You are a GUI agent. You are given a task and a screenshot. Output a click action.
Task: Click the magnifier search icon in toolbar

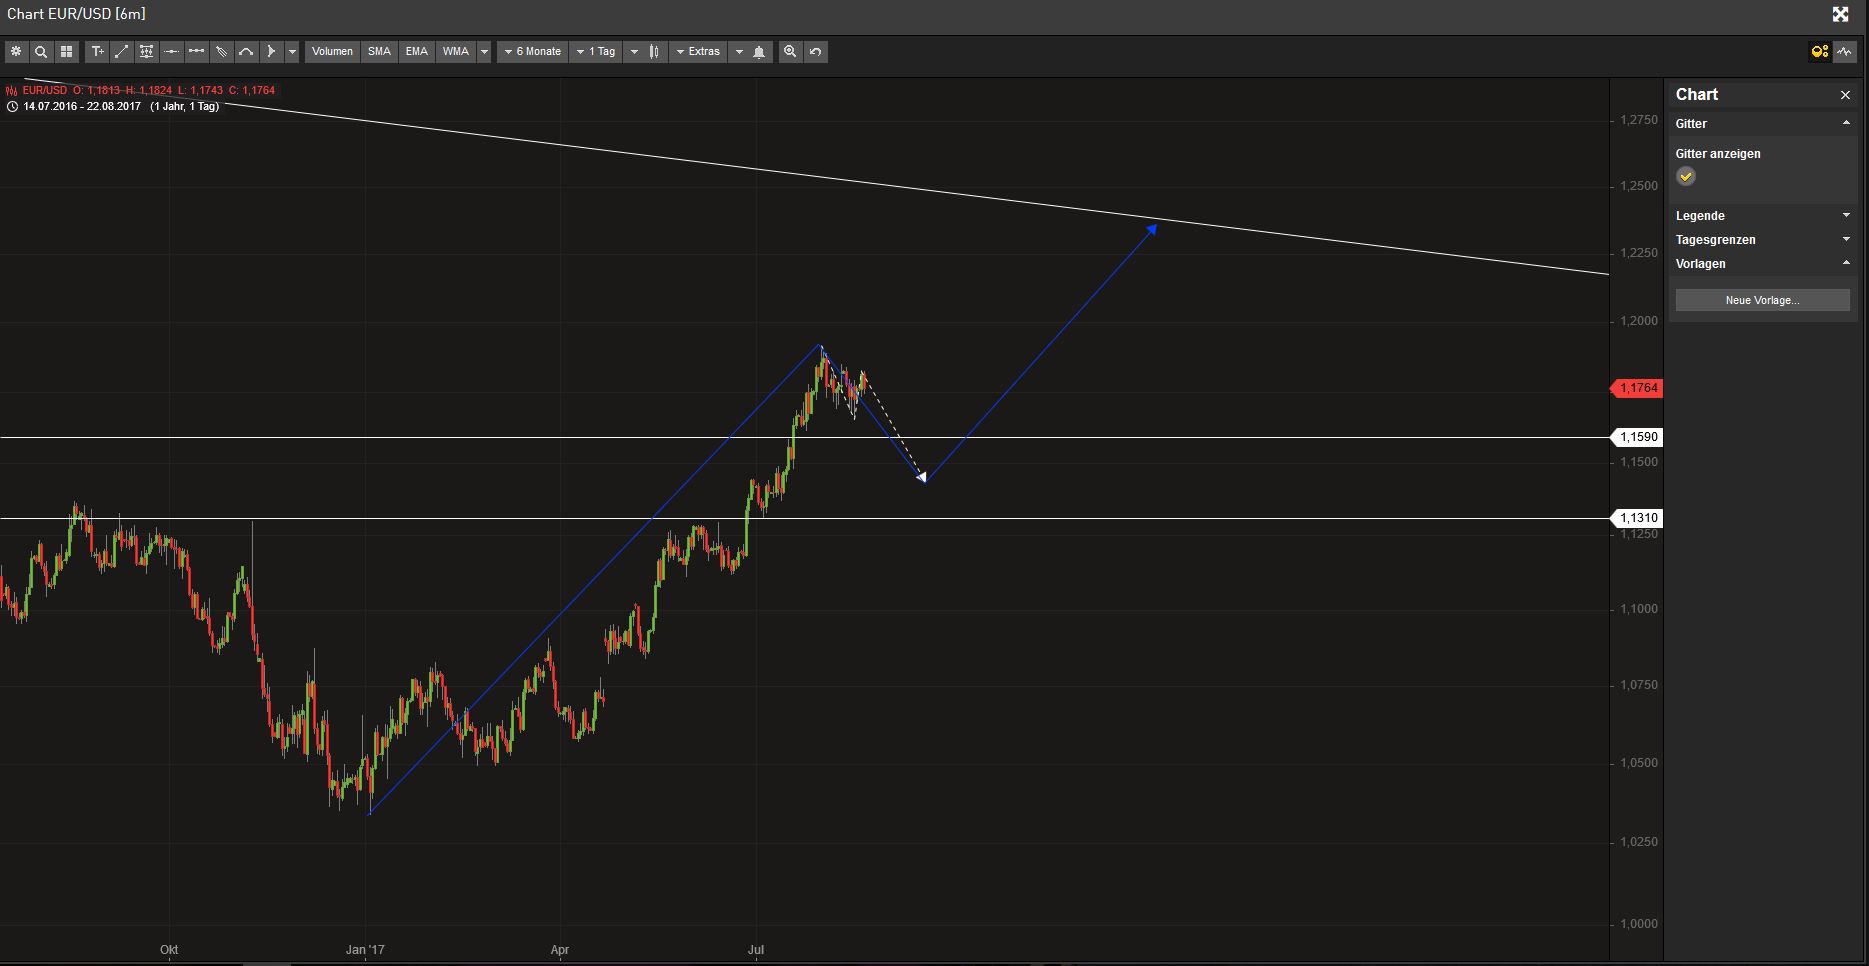click(41, 52)
